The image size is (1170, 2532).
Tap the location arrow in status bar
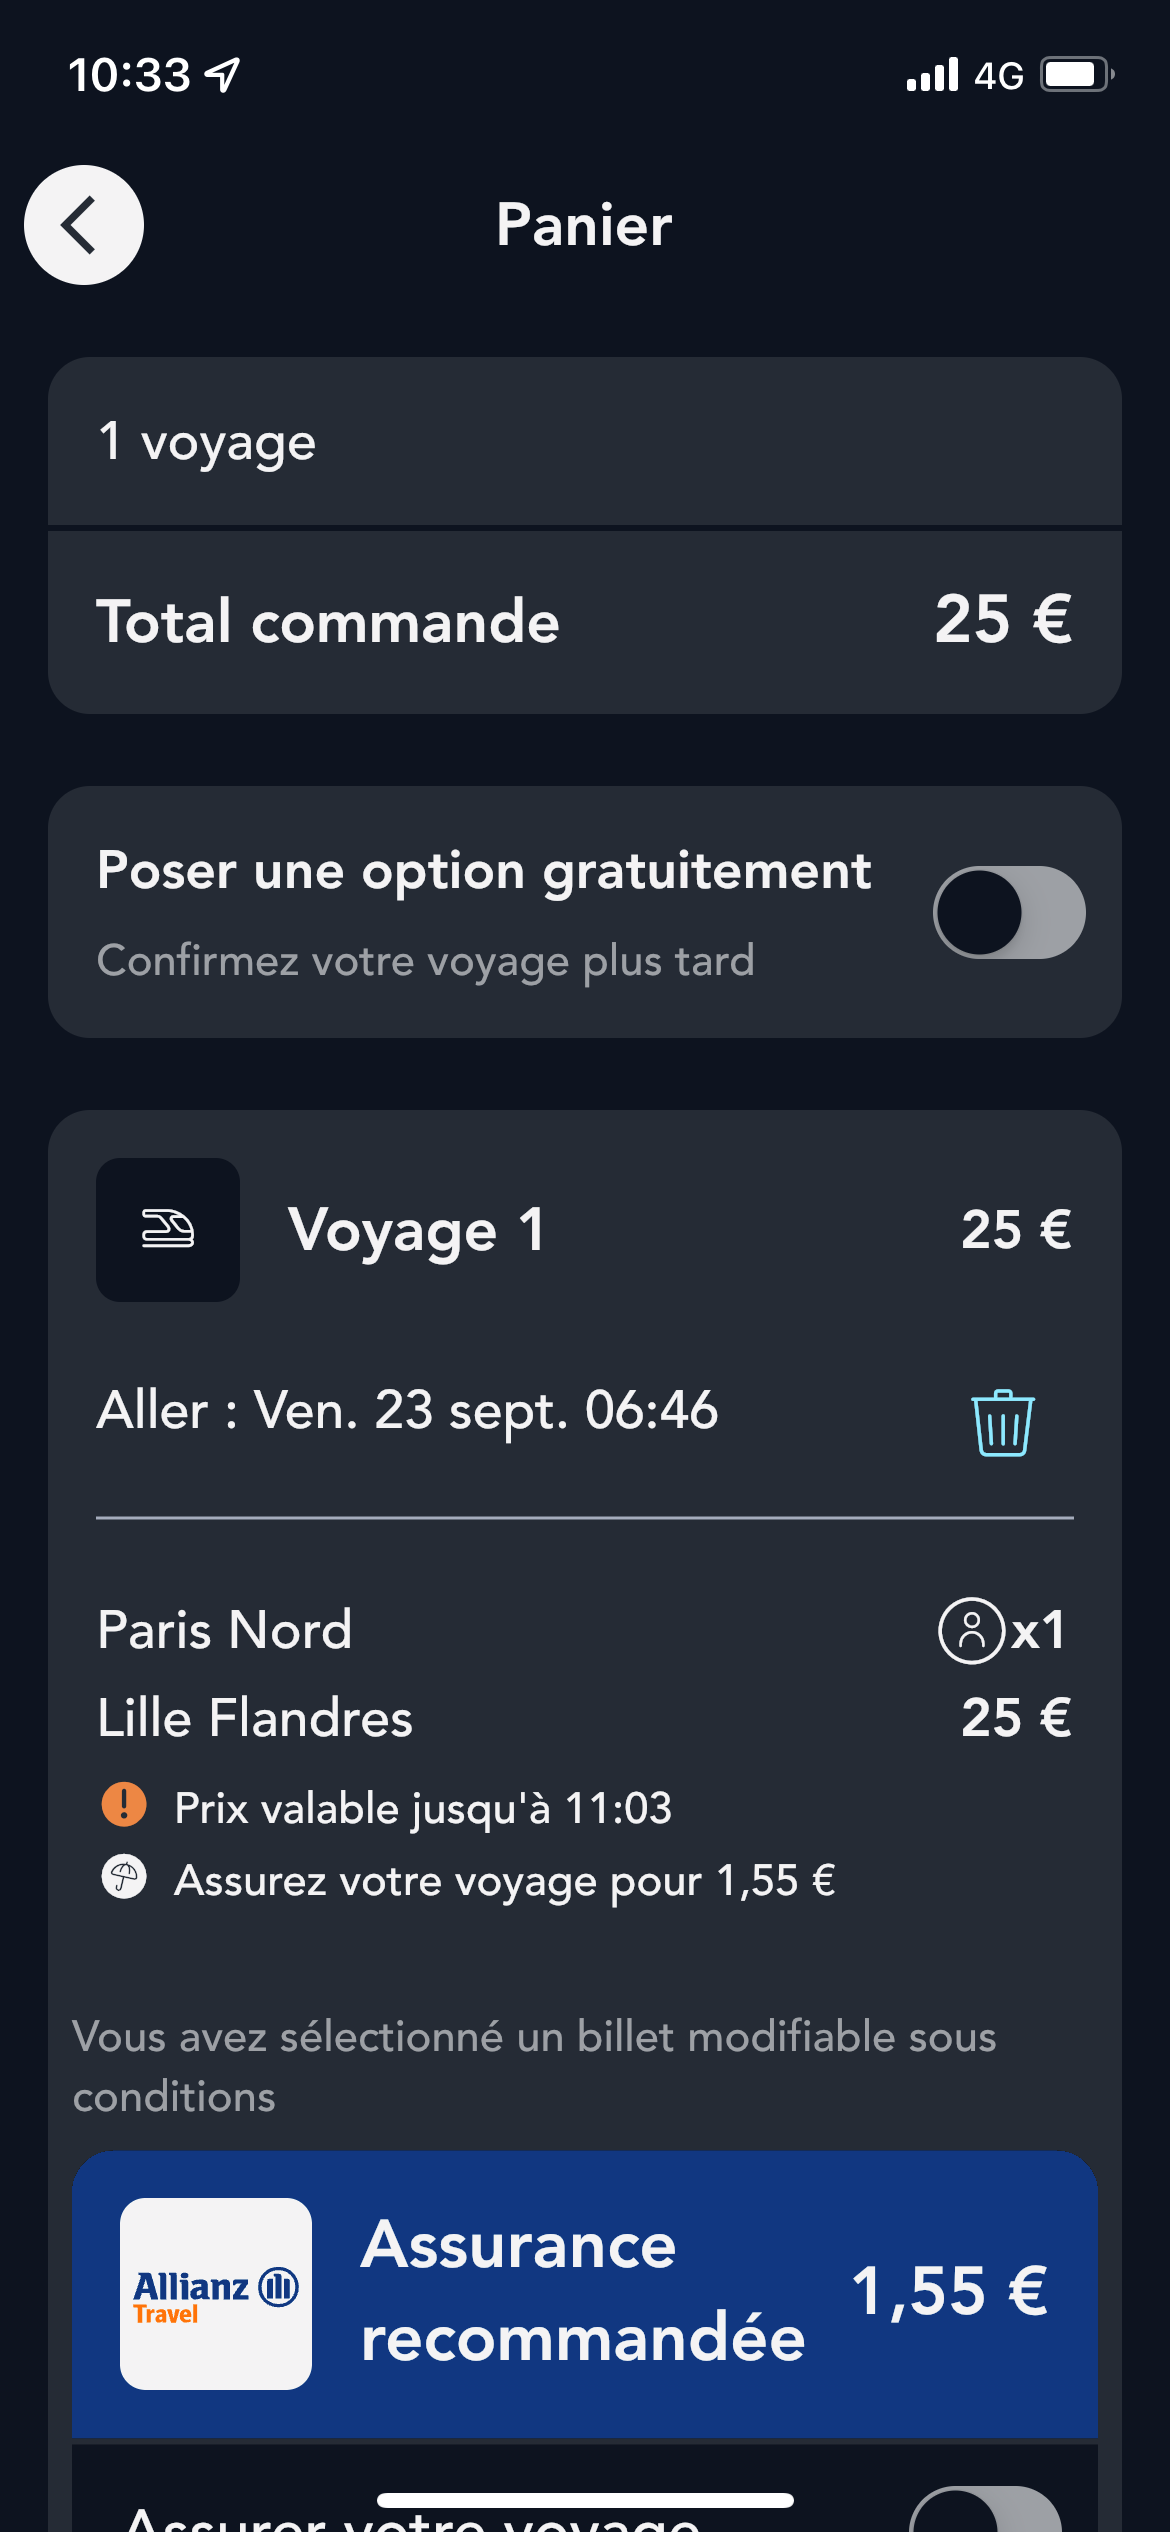tap(222, 75)
